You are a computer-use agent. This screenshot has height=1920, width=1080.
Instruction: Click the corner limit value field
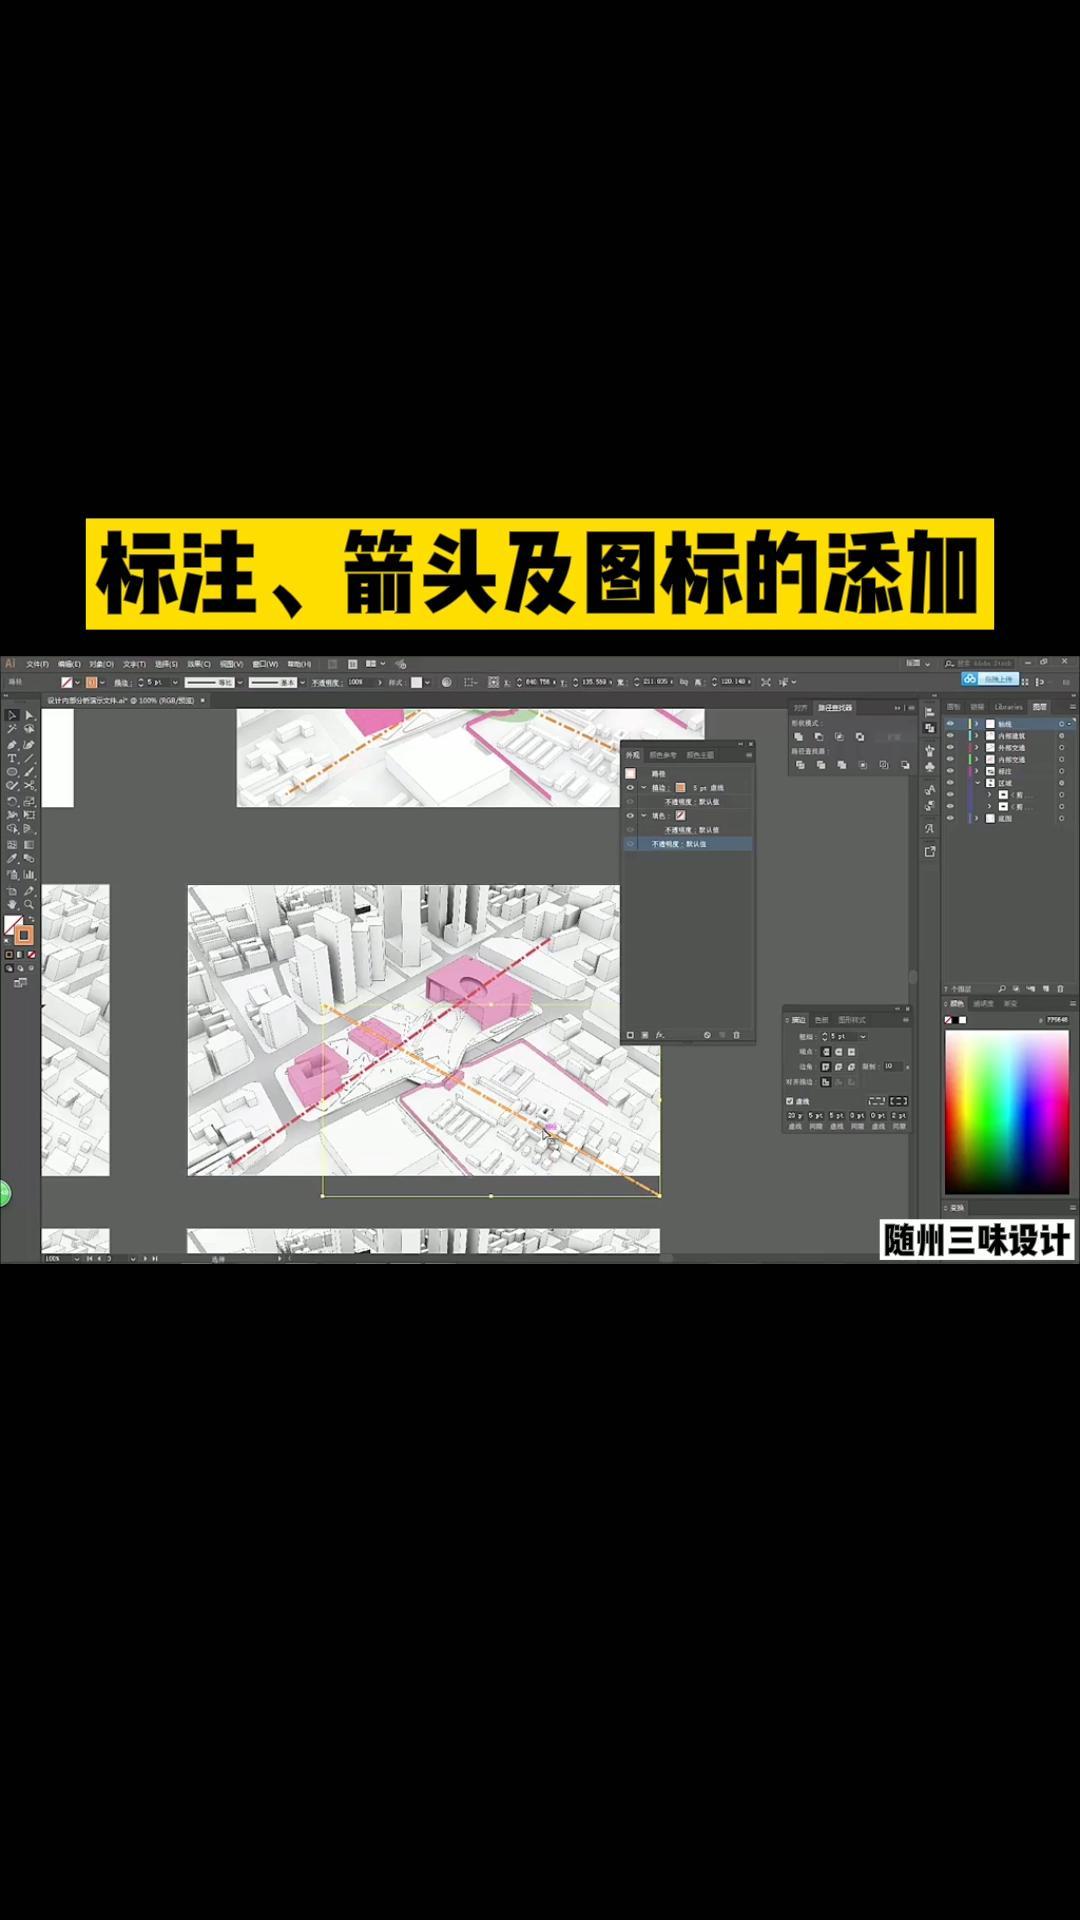pos(890,1066)
